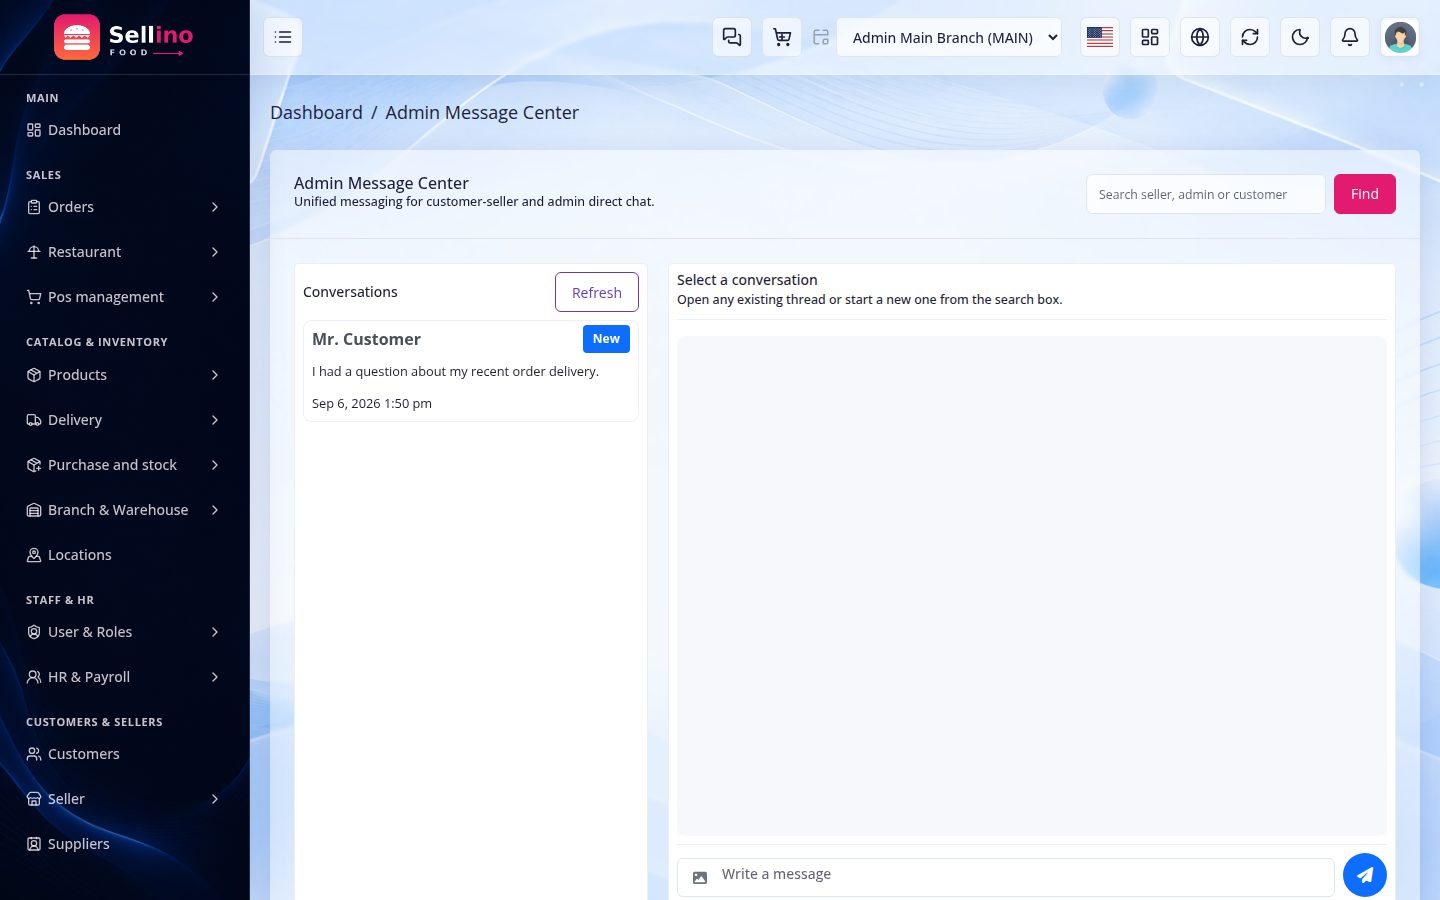Click the sync refresh icon in header

point(1250,37)
